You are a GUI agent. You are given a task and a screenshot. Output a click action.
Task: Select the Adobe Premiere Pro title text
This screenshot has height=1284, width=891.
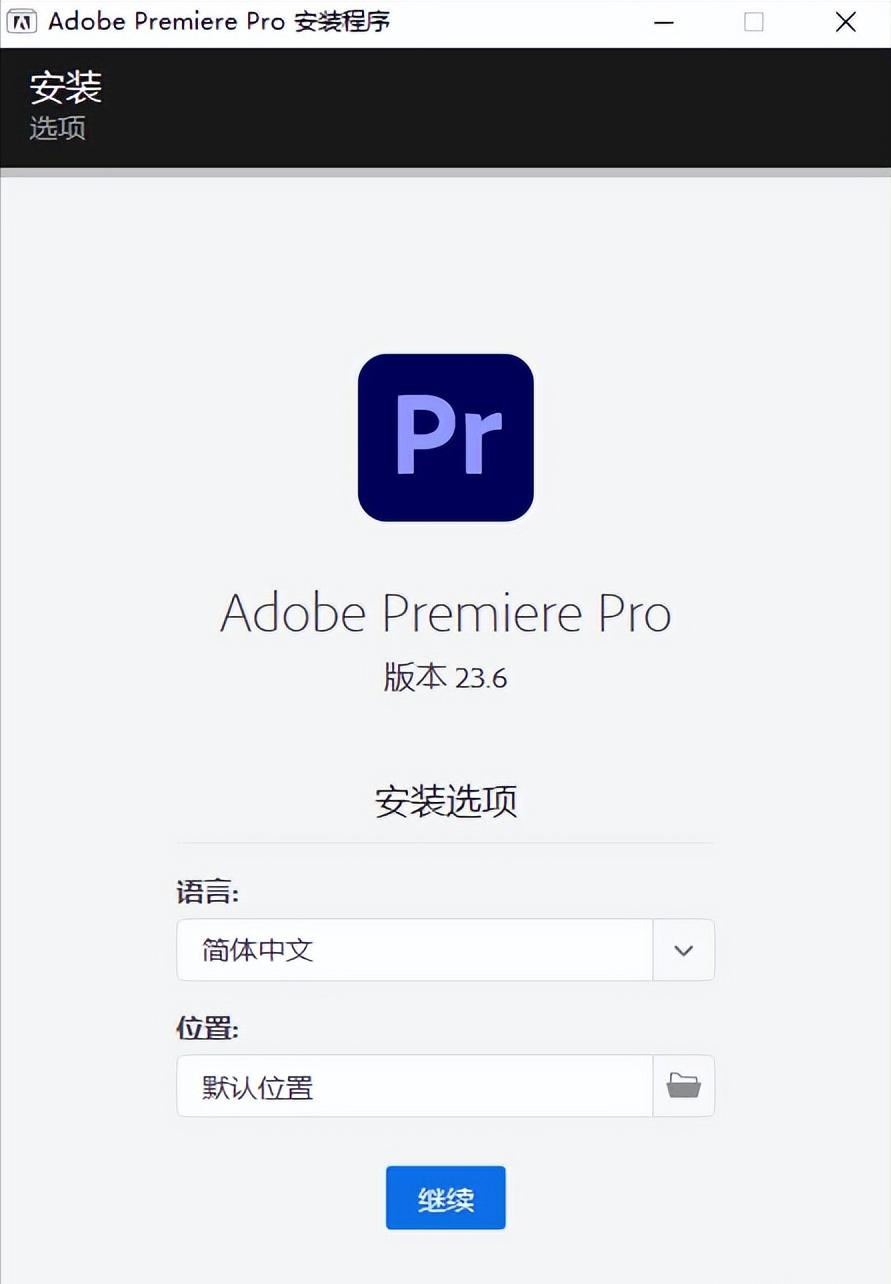pos(445,613)
